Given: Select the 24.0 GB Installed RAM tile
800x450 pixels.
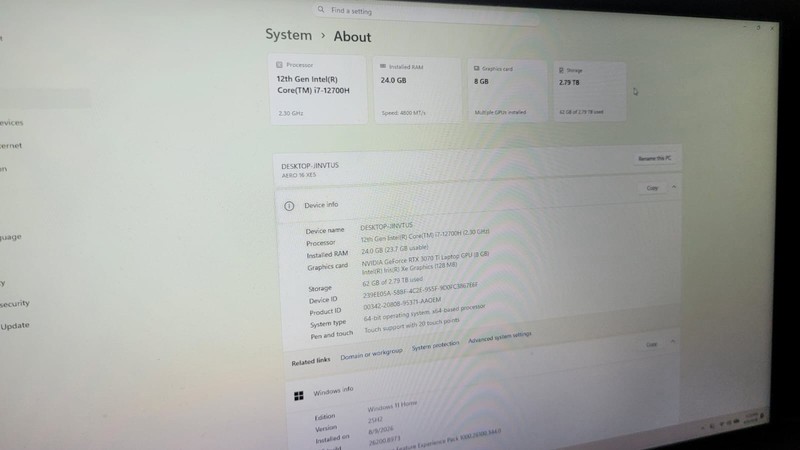Looking at the screenshot, I should coord(417,89).
